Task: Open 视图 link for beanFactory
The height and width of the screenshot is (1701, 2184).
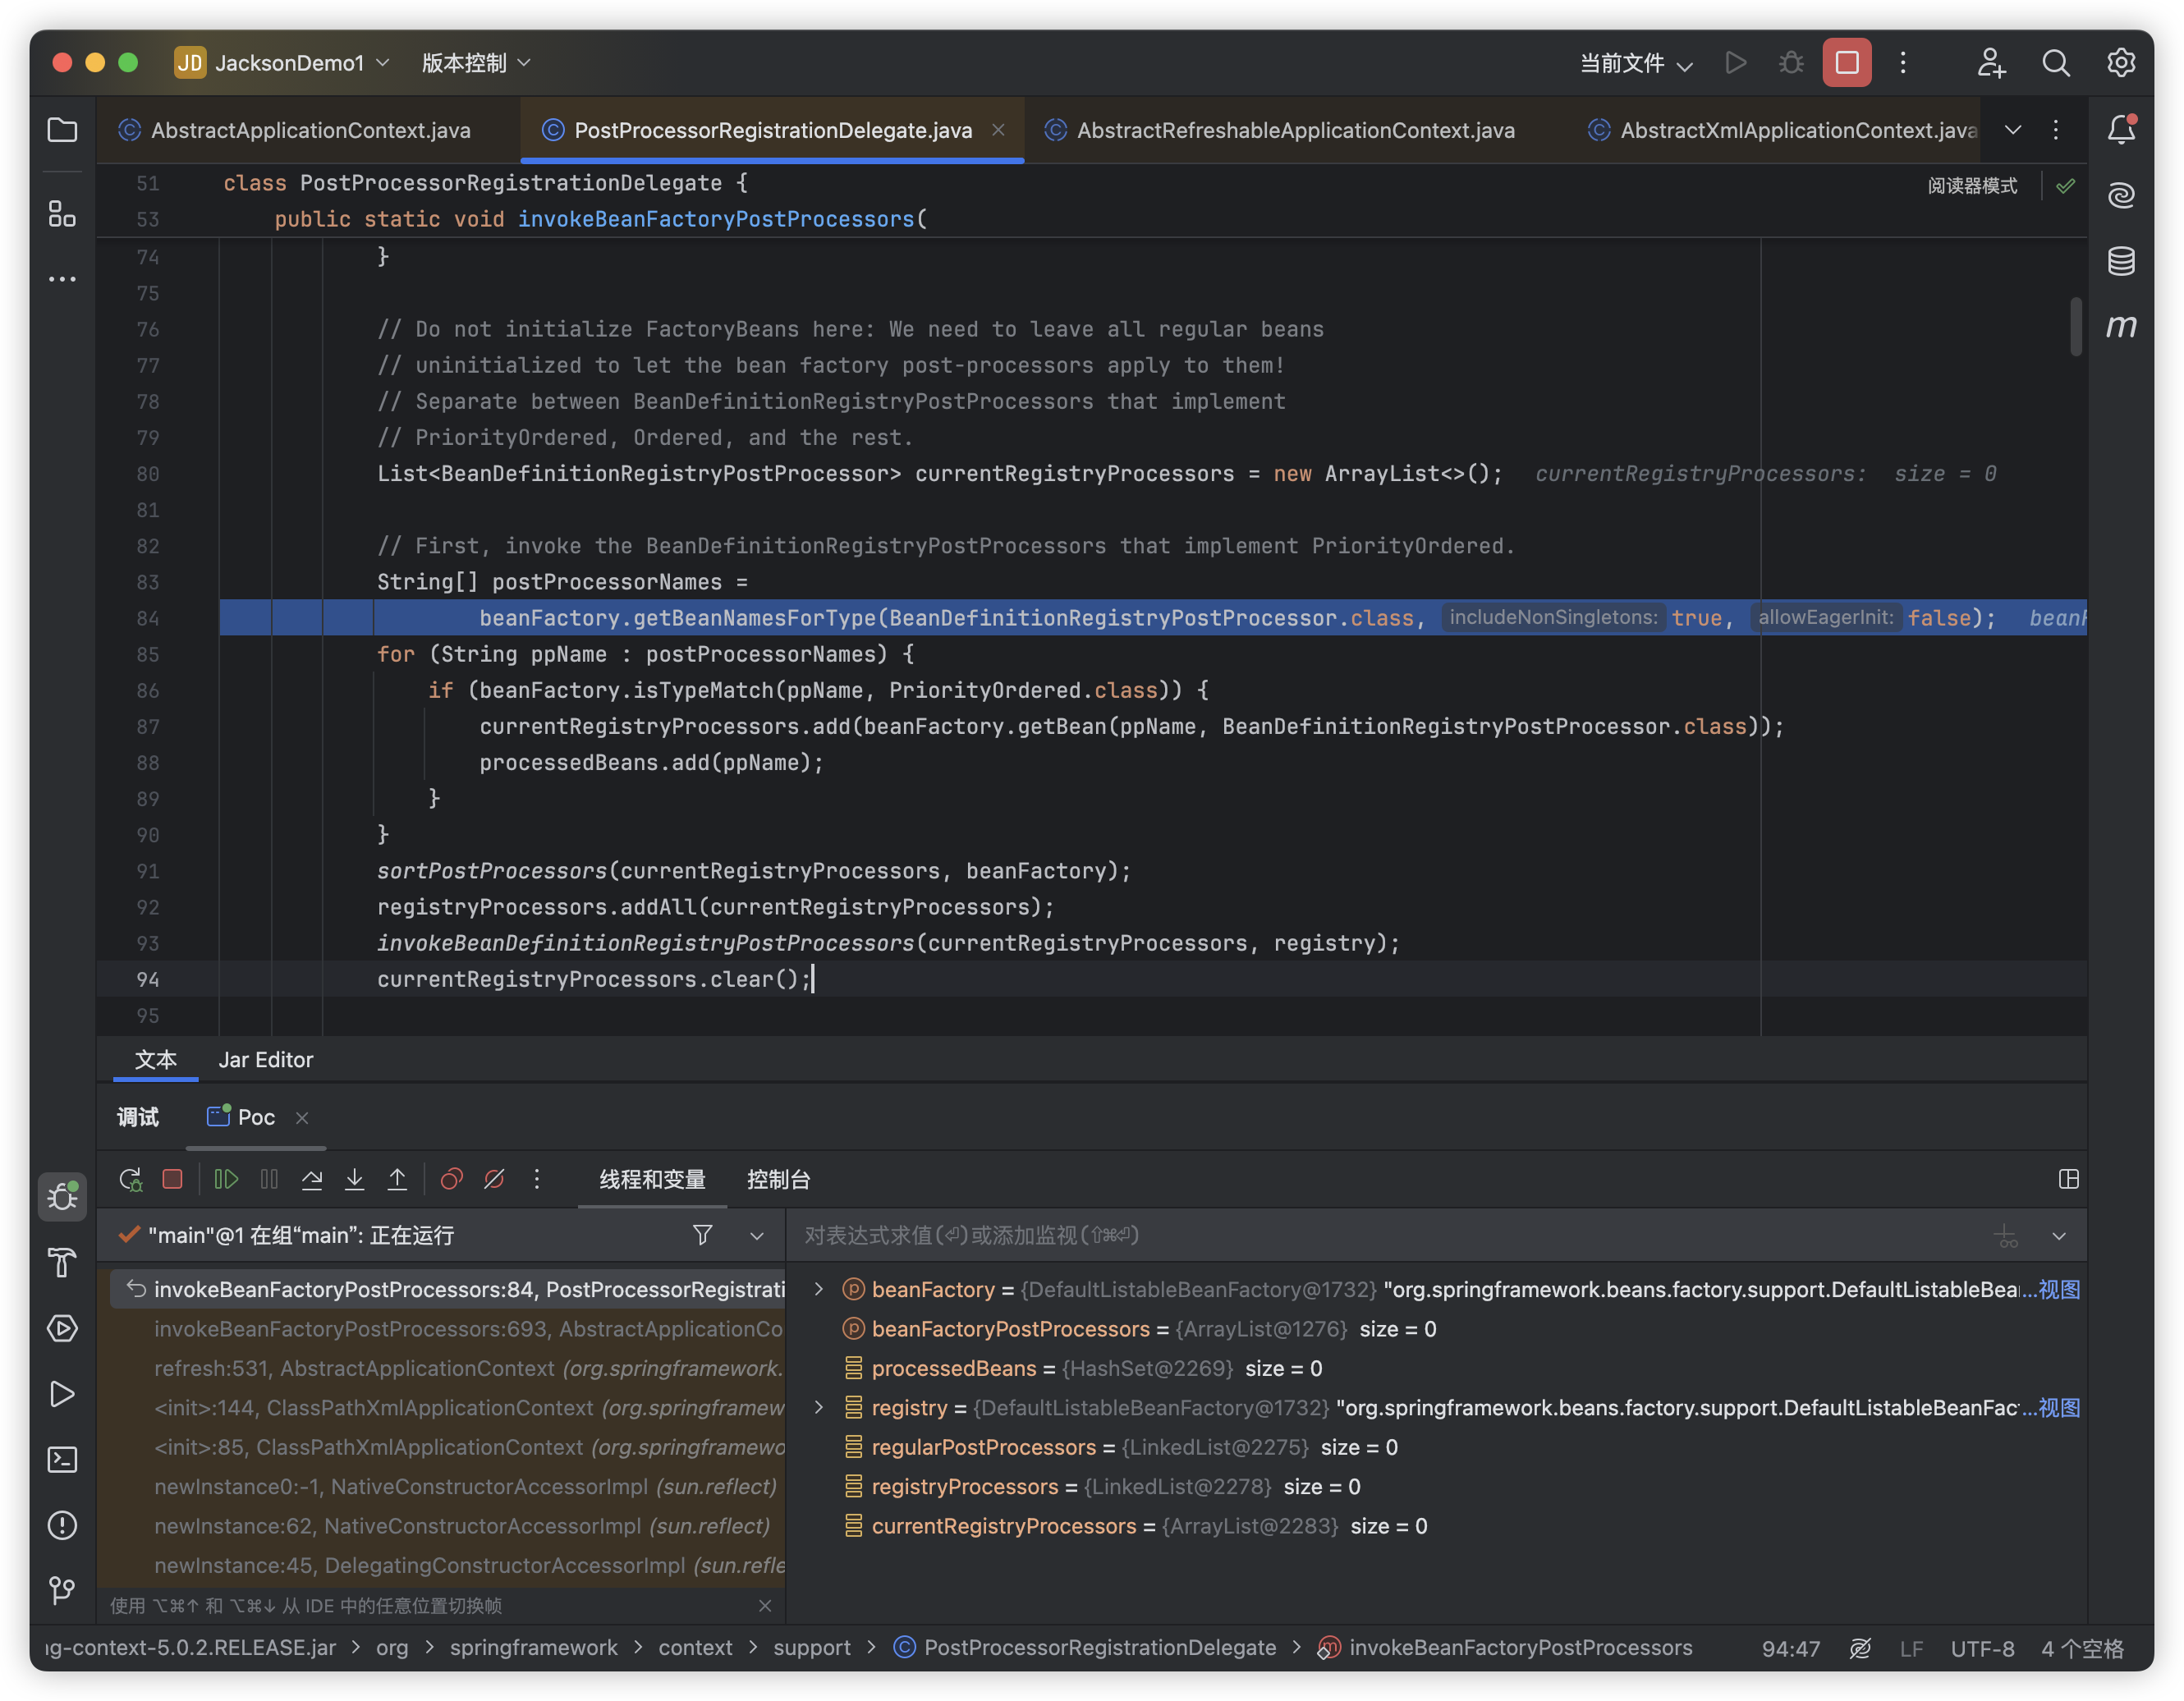Action: tap(2059, 1289)
